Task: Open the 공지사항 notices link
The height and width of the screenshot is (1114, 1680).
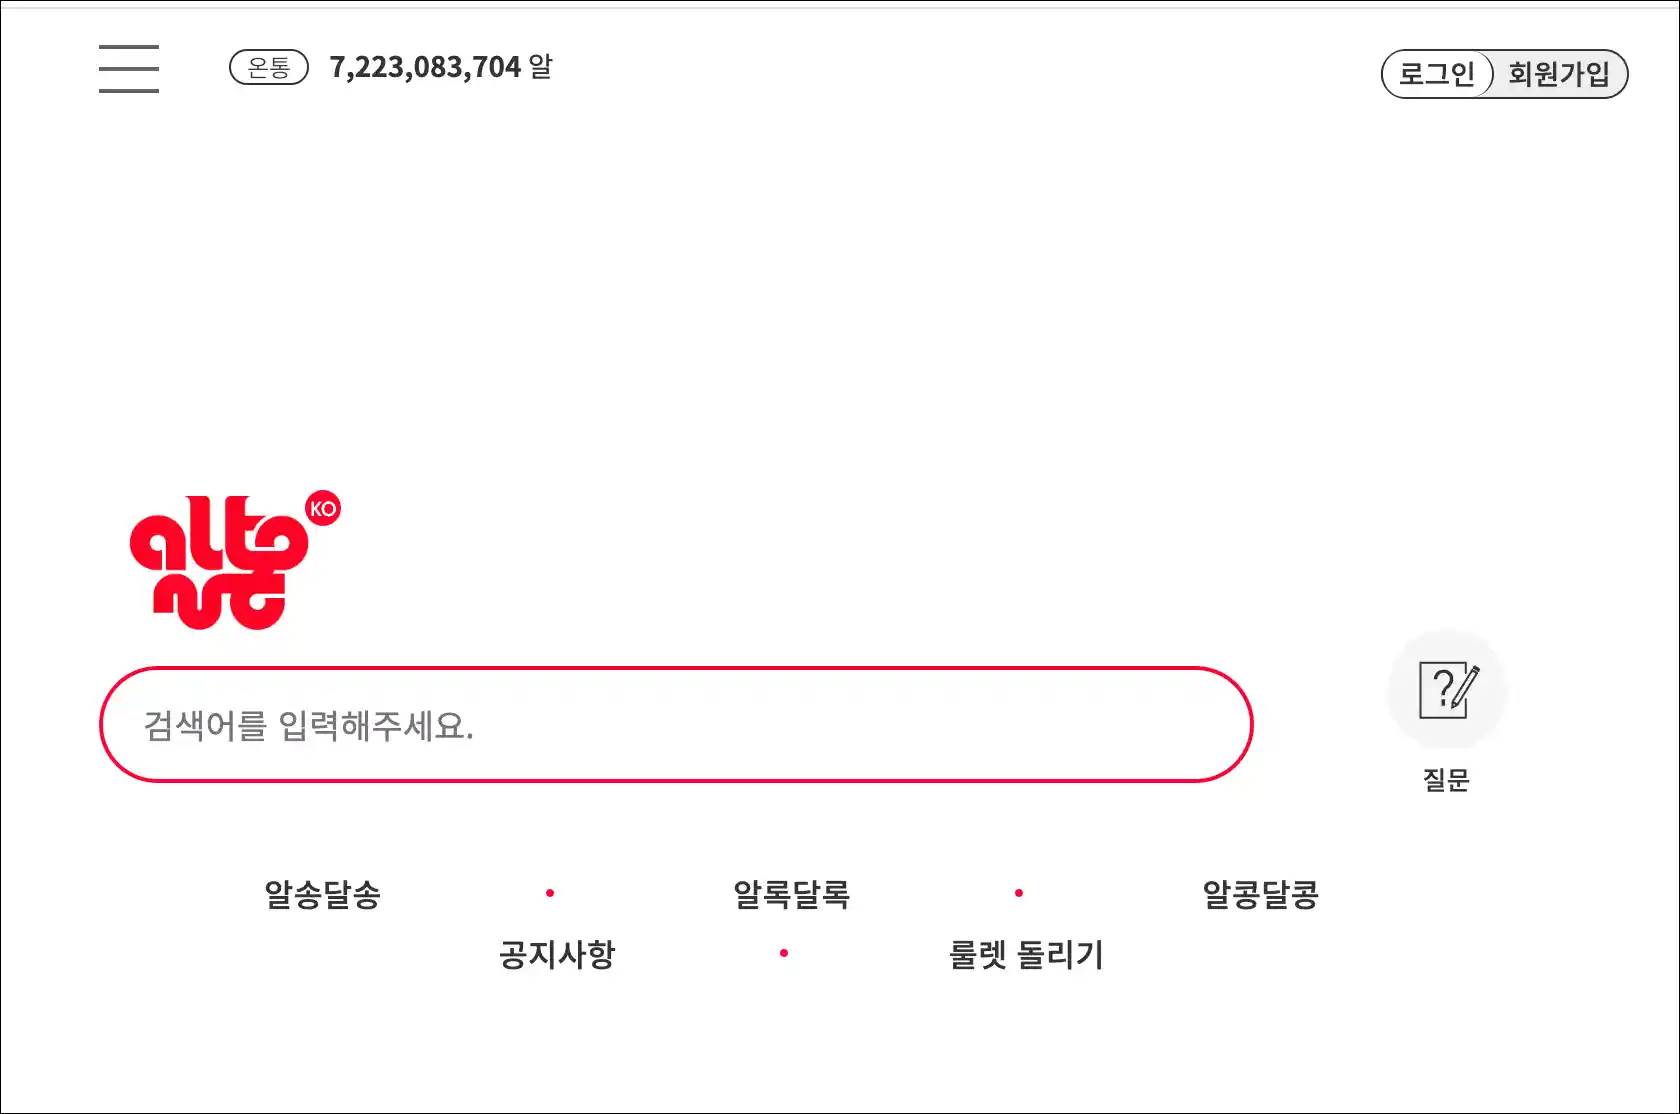Action: [x=557, y=954]
